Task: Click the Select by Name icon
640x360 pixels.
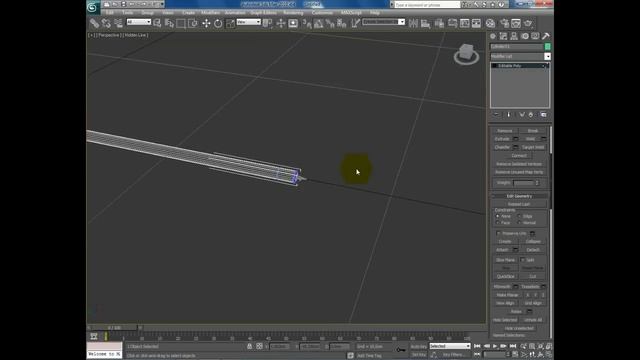Action: pyautogui.click(x=169, y=23)
